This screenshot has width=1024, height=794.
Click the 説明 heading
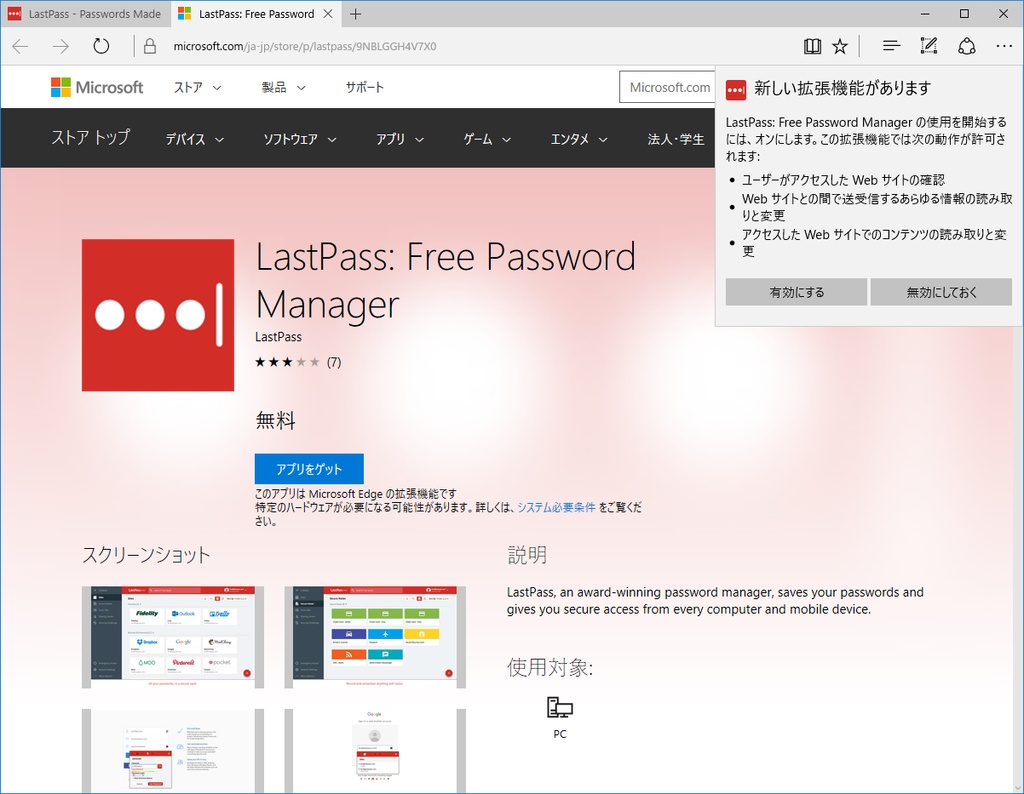pyautogui.click(x=527, y=555)
